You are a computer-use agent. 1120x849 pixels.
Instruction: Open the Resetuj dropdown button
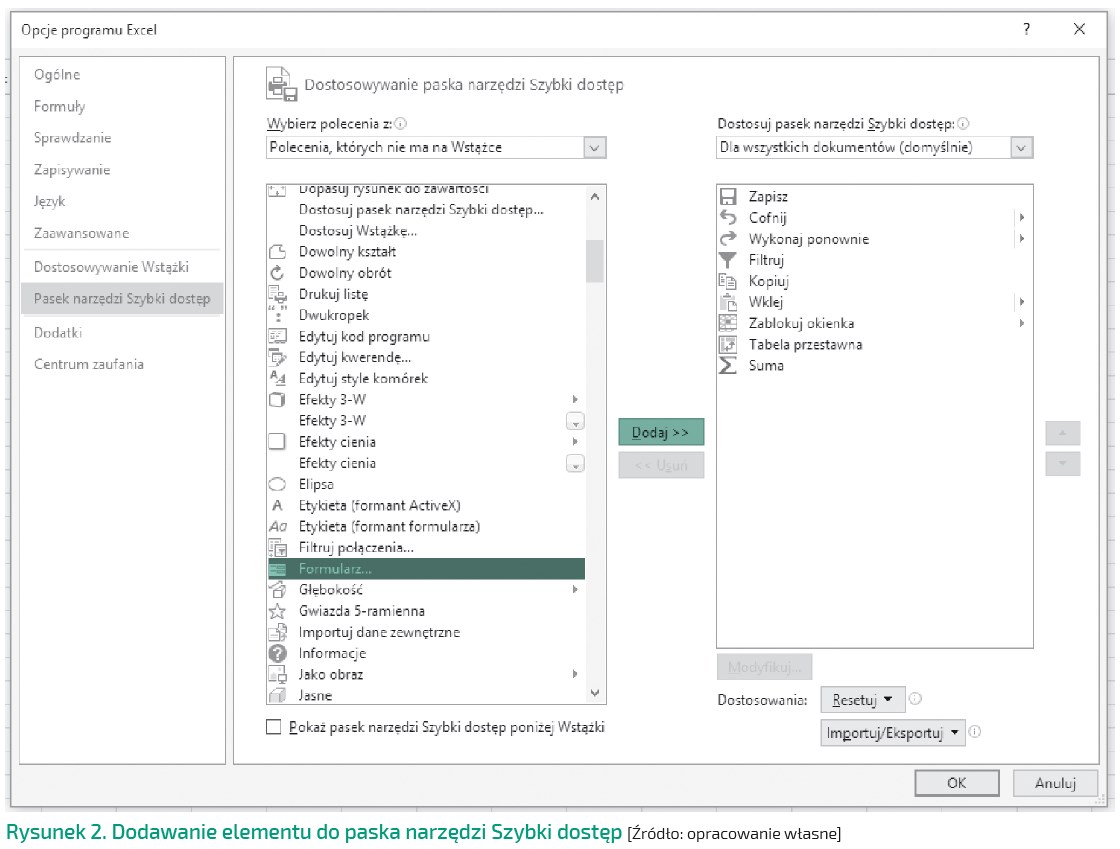click(x=863, y=700)
